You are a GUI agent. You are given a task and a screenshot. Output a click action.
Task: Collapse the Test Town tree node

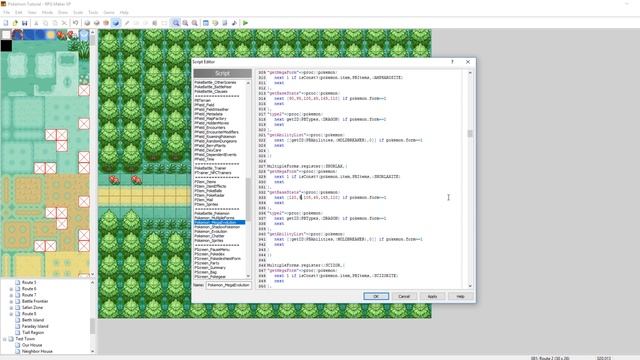[x=5, y=339]
